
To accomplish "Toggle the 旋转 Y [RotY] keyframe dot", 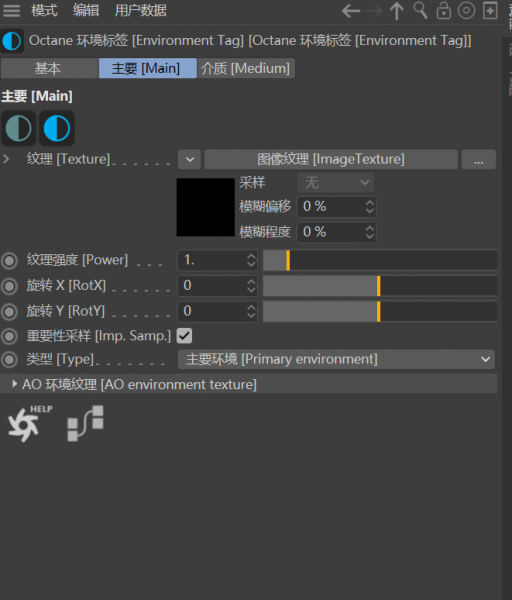I will (x=10, y=312).
